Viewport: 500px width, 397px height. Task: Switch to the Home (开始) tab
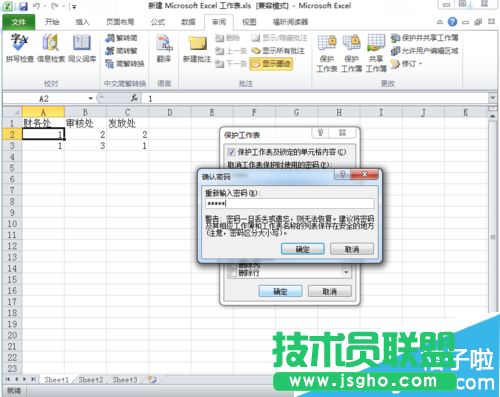52,22
